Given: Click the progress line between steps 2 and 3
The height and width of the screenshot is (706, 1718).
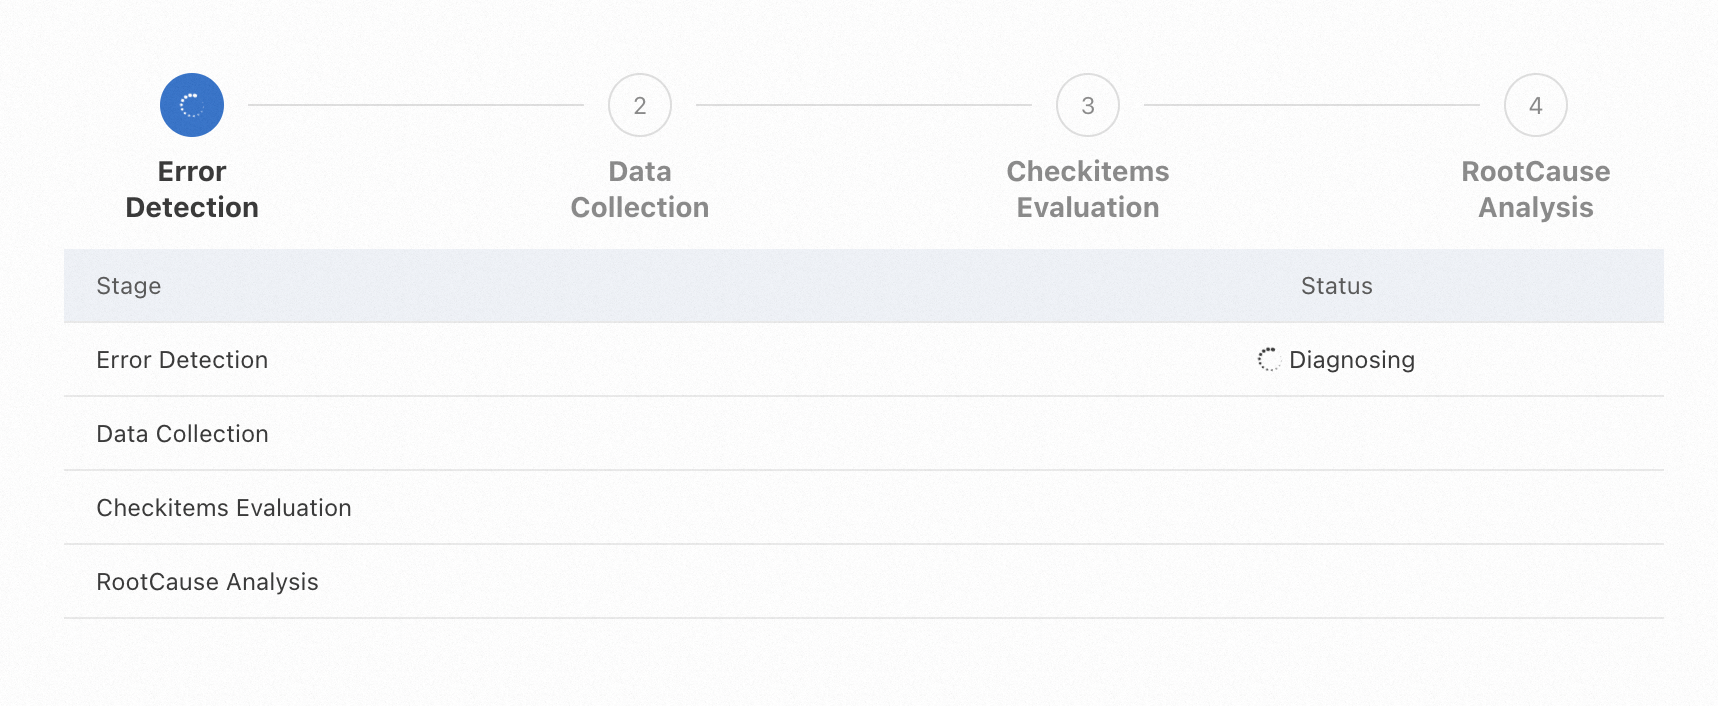Looking at the screenshot, I should tap(864, 105).
